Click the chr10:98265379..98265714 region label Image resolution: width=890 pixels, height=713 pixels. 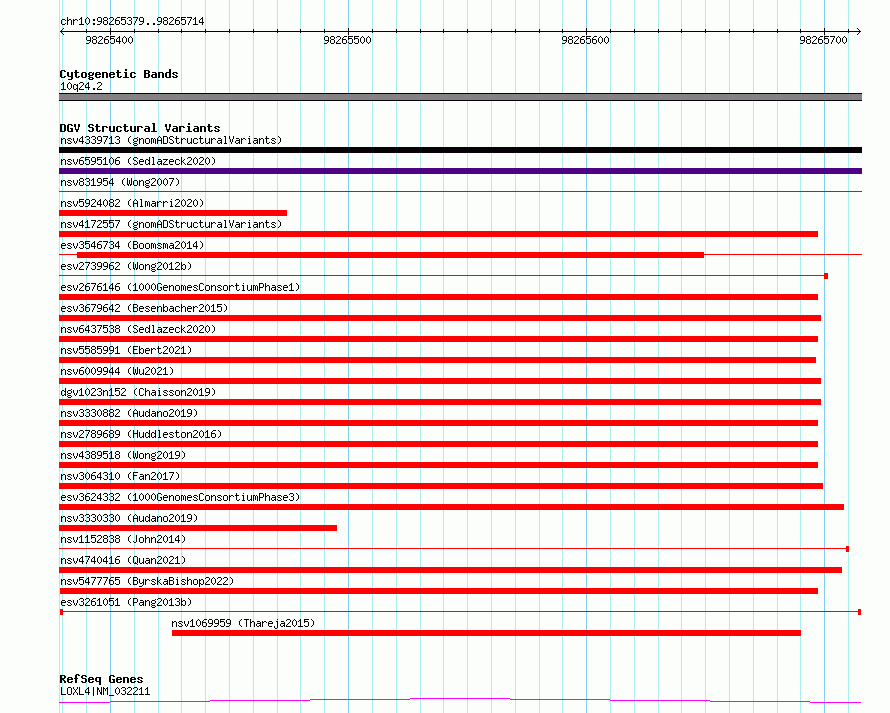pyautogui.click(x=132, y=21)
